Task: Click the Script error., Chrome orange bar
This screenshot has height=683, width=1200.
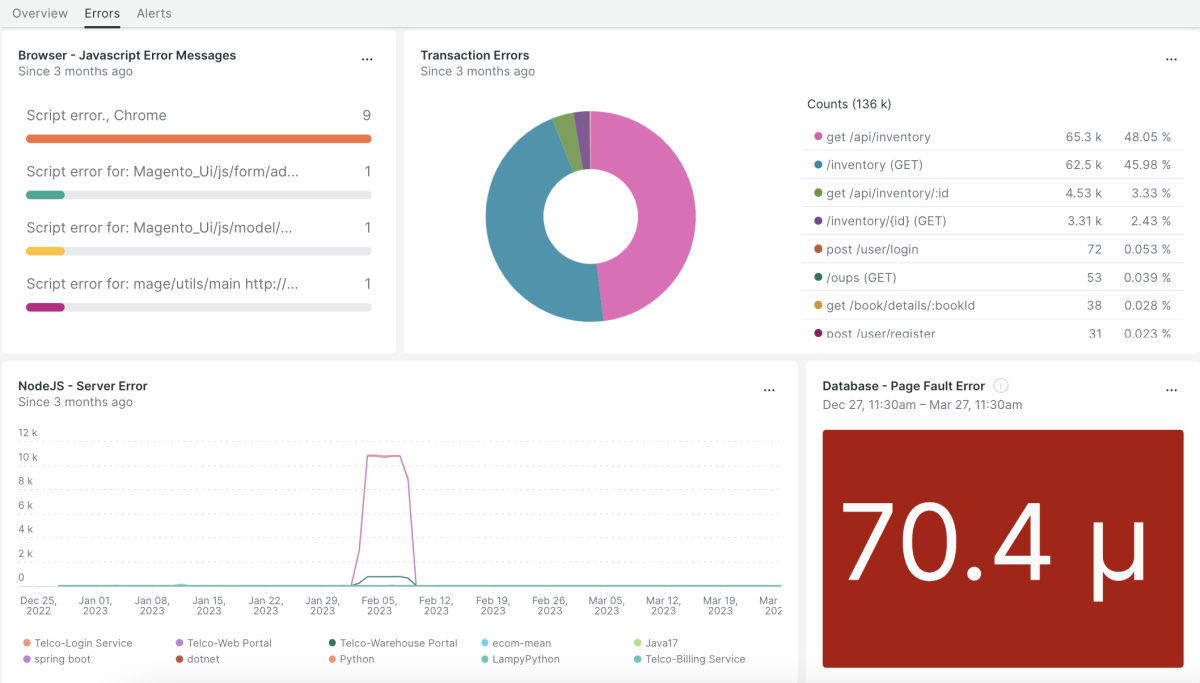Action: point(198,139)
